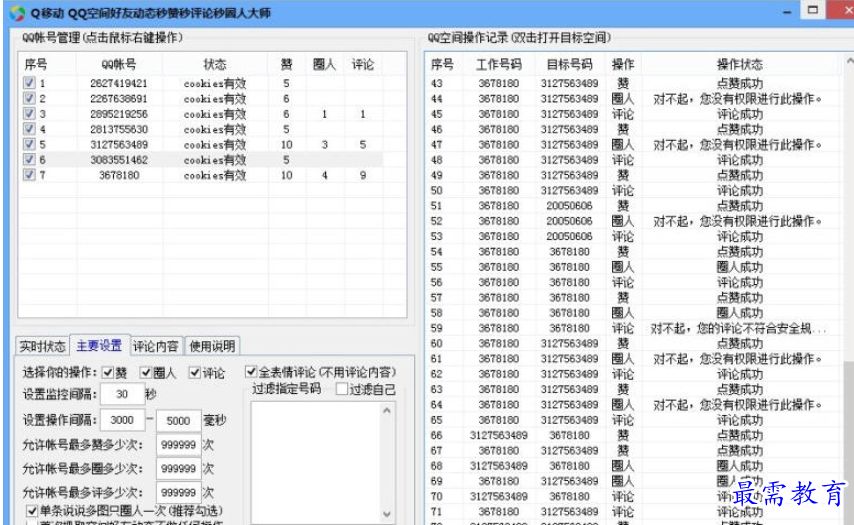Toggle checkbox for account 2813755630

[29, 129]
